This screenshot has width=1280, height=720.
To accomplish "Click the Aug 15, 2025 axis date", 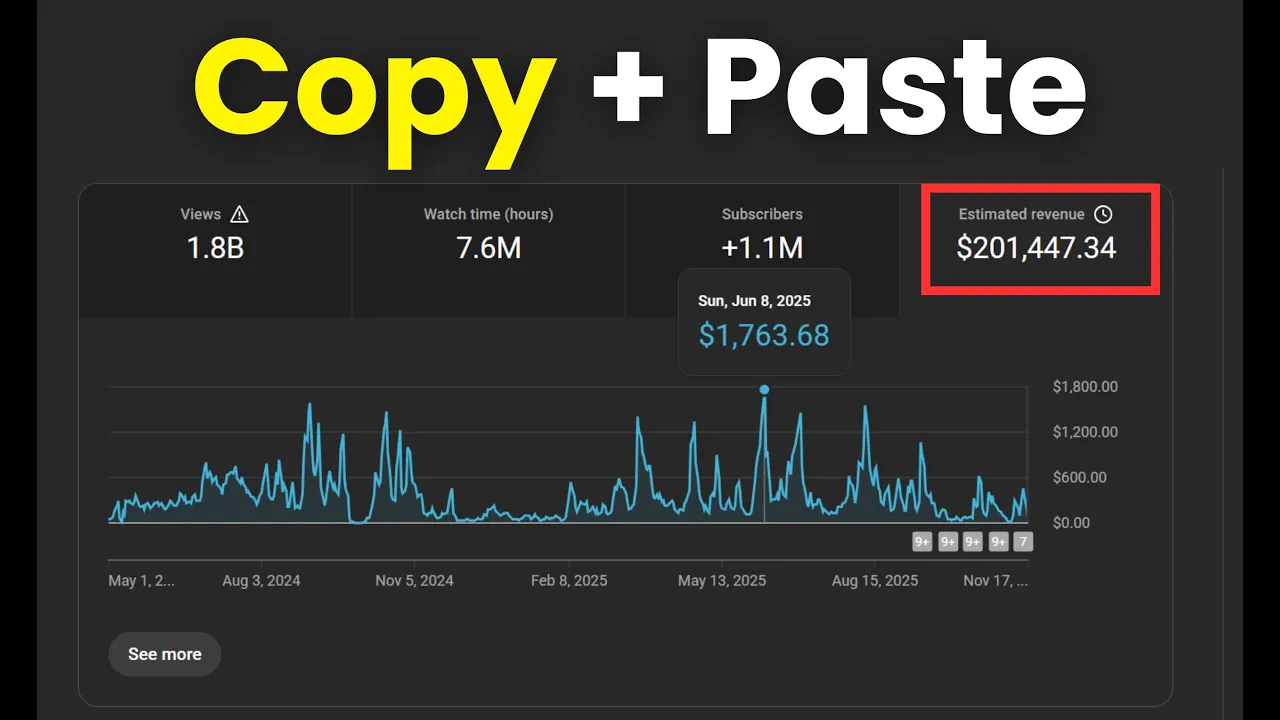I will [875, 581].
